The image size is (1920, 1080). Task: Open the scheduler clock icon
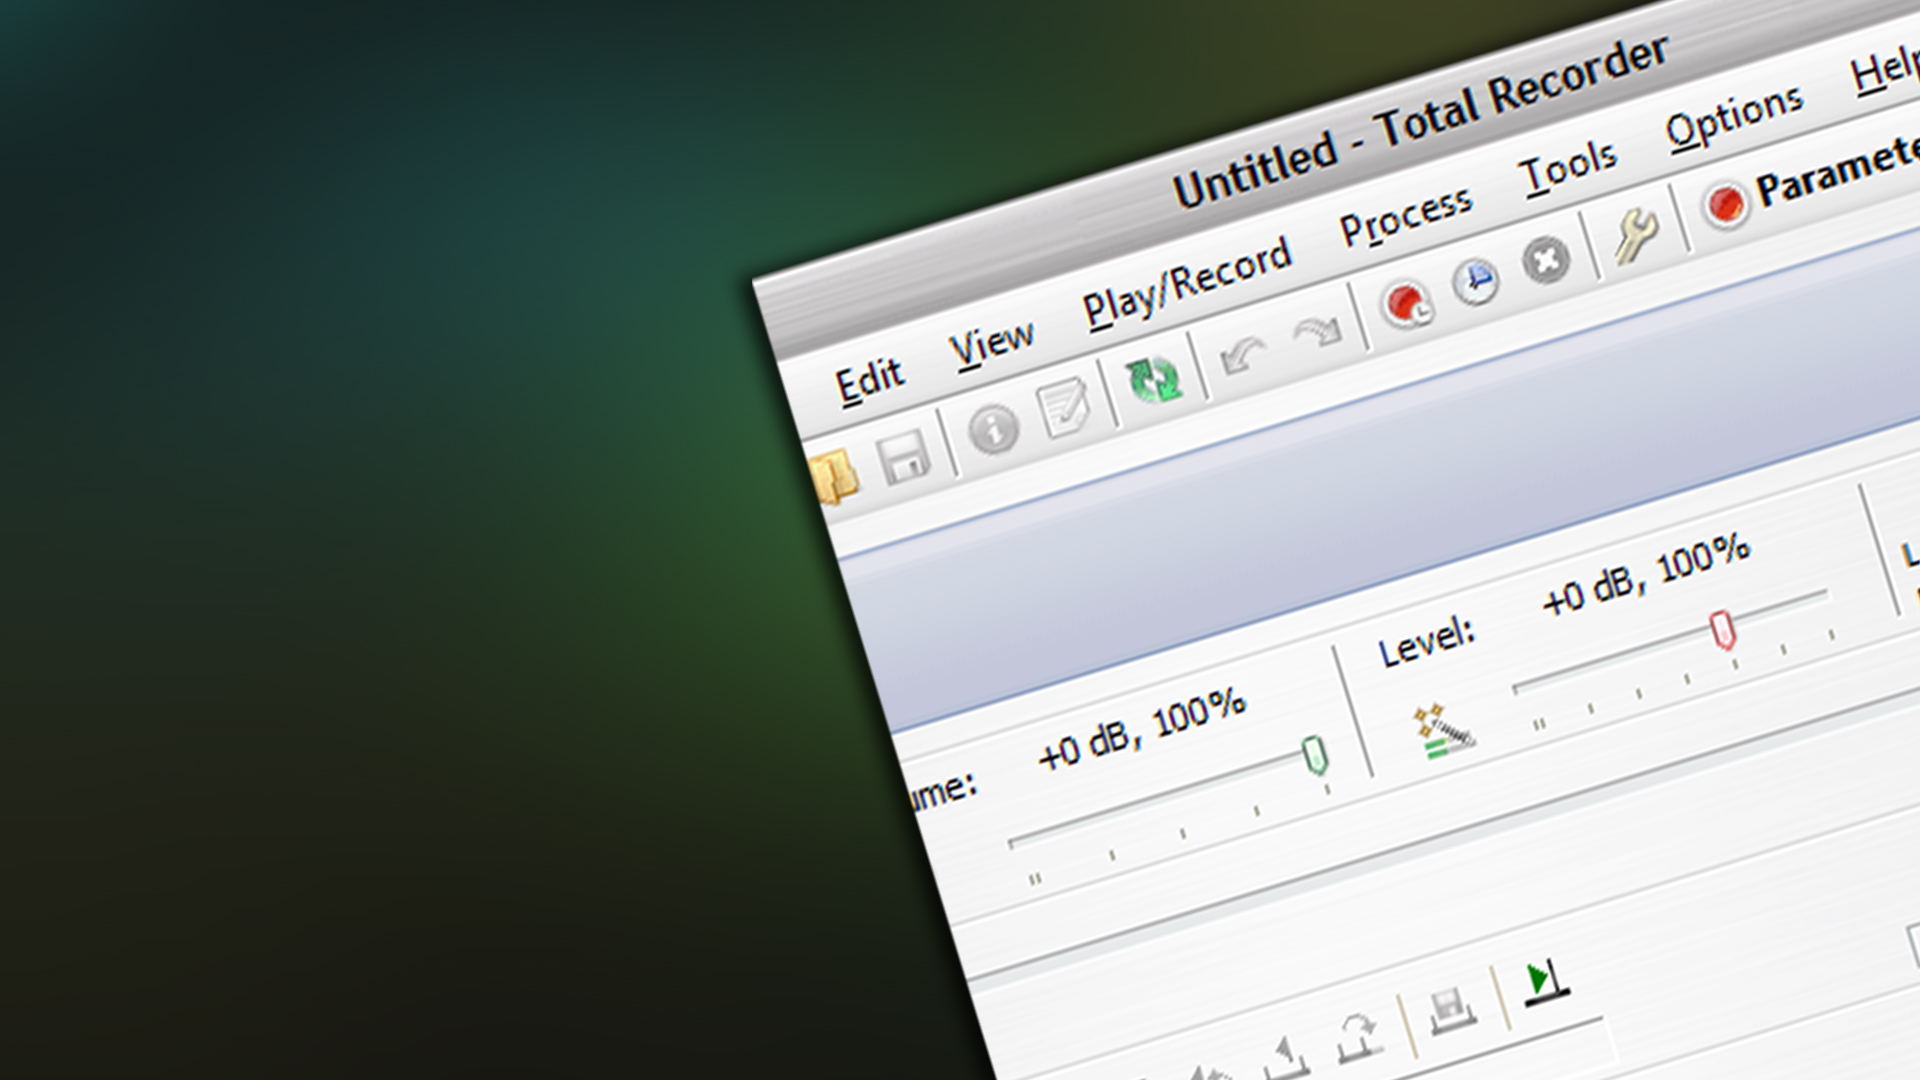coord(1476,282)
